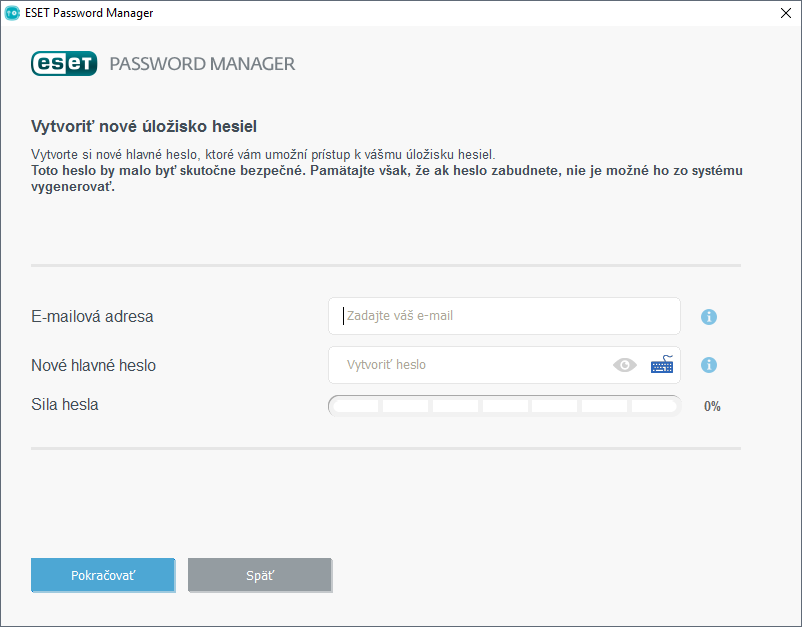Click the 'PASSWORD MANAGER' title text
Screen dimensions: 802x627
click(202, 64)
